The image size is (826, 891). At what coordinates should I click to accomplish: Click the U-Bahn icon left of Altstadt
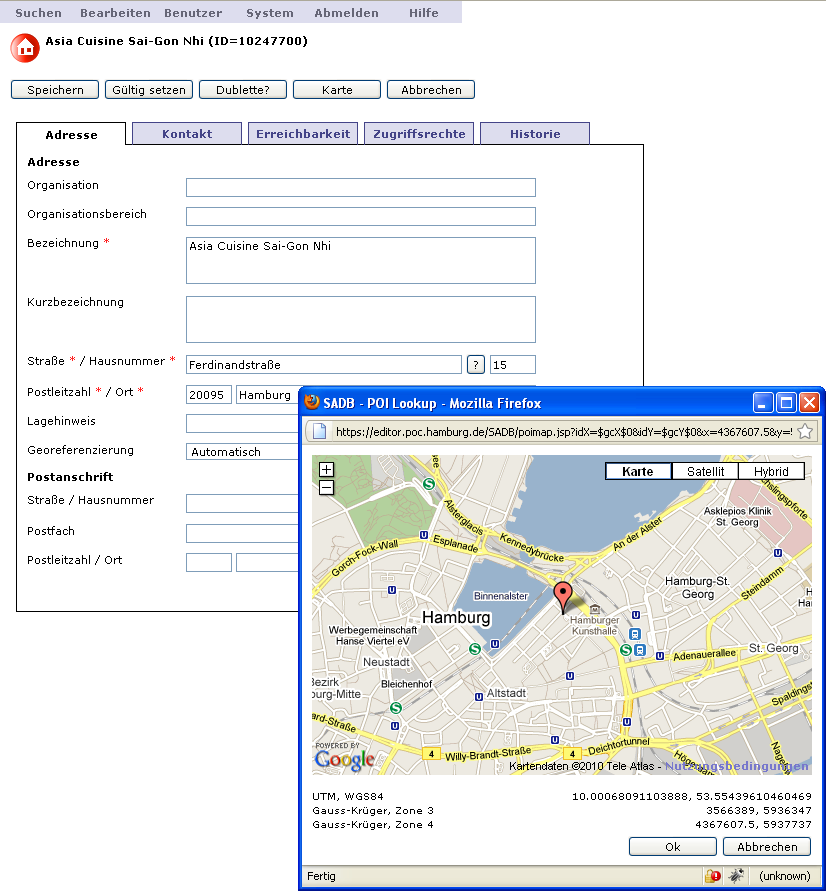coord(479,697)
